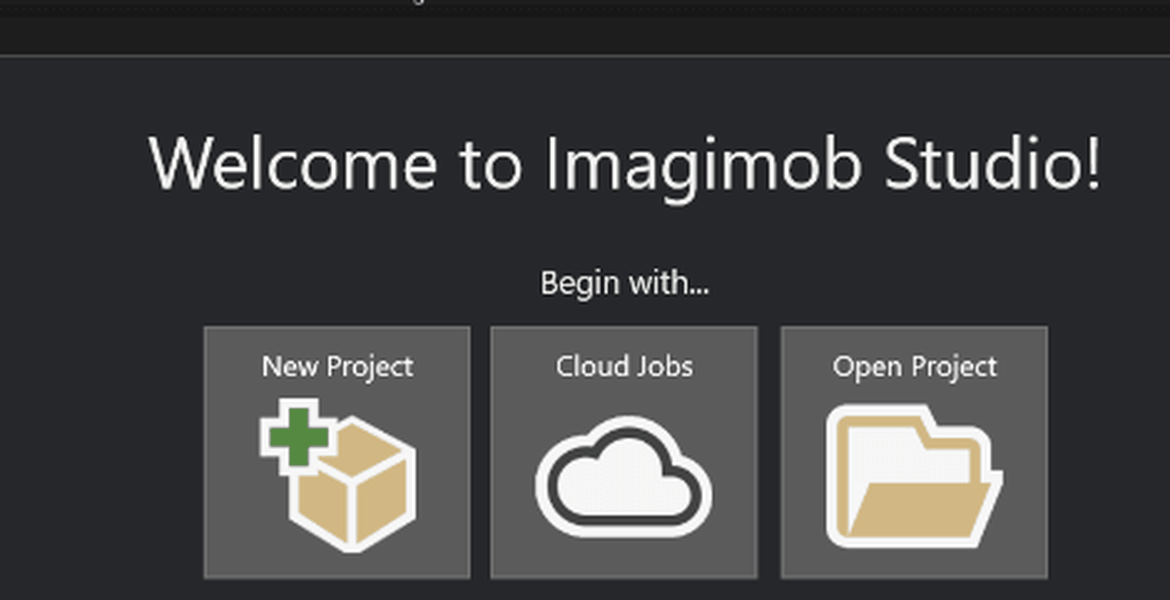Open the Cloud Jobs tile
Viewport: 1170px width, 600px height.
click(x=624, y=452)
